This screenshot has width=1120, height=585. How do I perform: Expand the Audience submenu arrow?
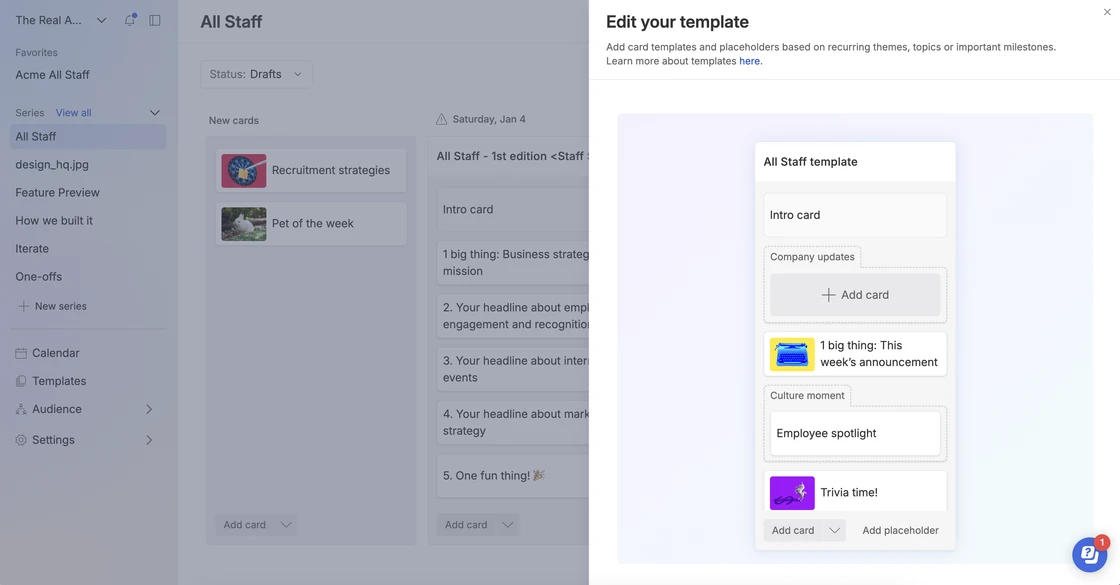(149, 409)
